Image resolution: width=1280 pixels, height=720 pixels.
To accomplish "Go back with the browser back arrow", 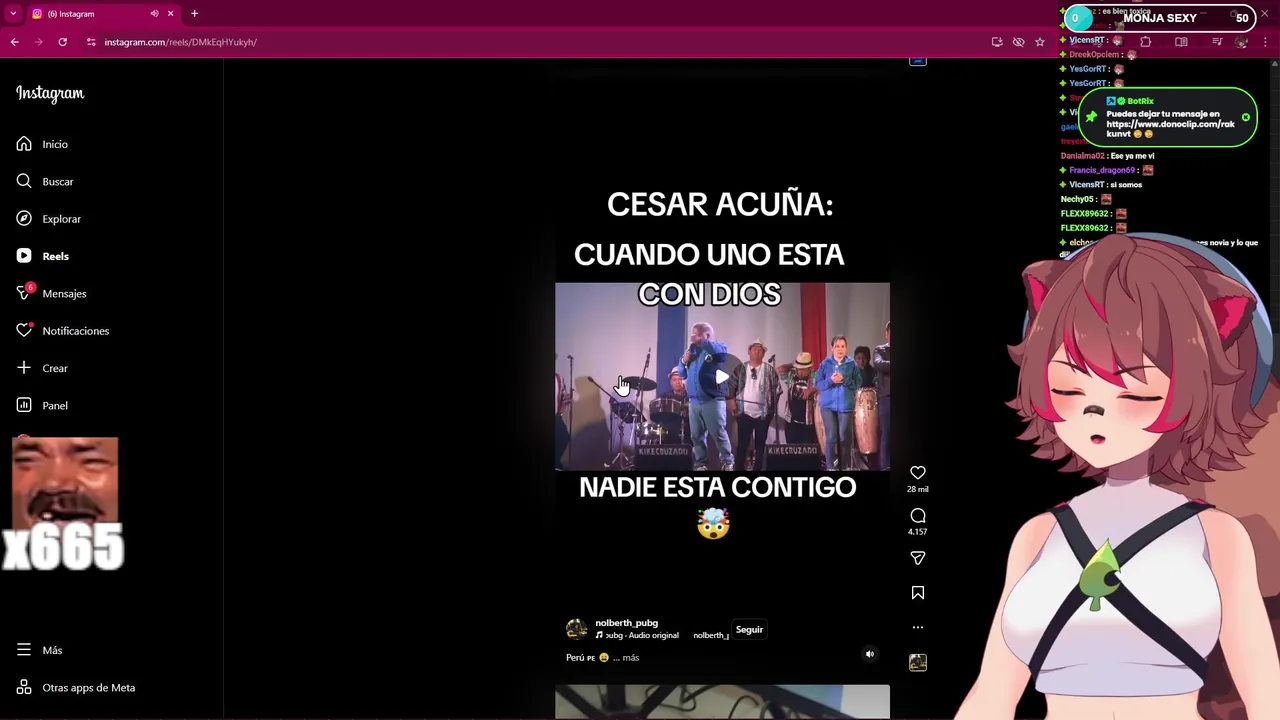I will click(x=15, y=42).
